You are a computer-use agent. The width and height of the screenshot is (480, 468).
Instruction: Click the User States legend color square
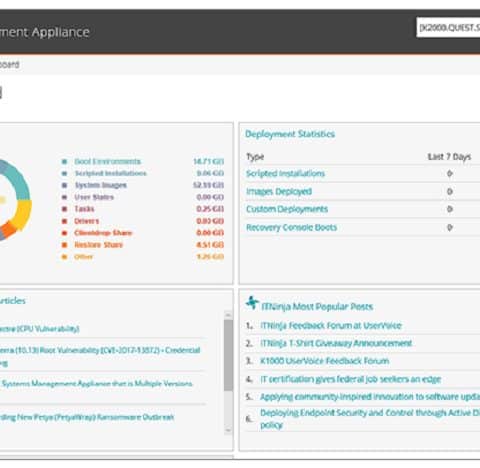[64, 197]
